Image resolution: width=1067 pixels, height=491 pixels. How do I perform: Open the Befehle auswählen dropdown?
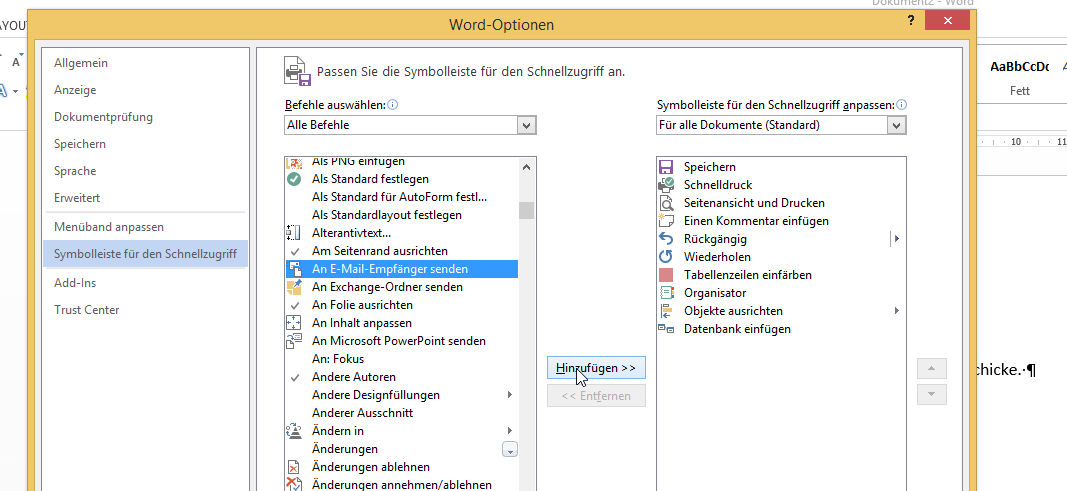point(526,125)
